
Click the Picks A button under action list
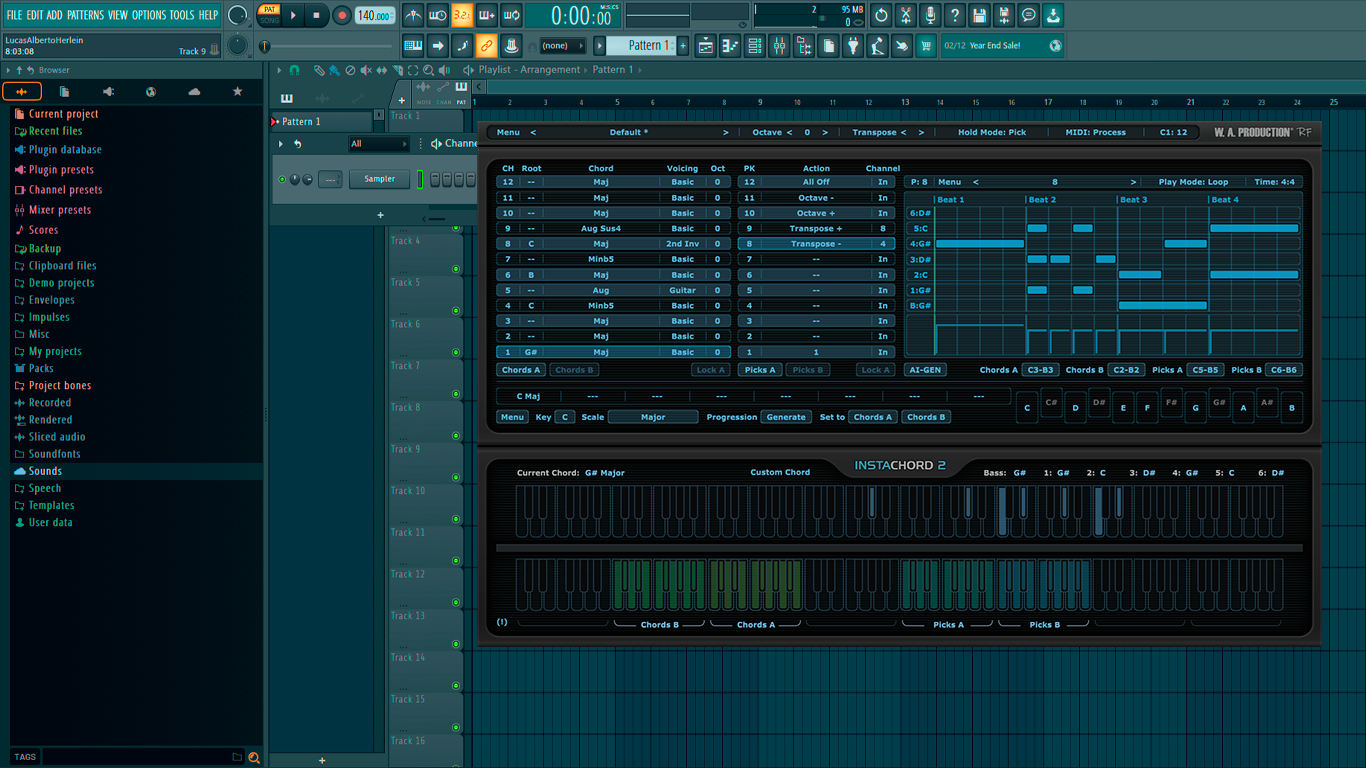click(761, 370)
